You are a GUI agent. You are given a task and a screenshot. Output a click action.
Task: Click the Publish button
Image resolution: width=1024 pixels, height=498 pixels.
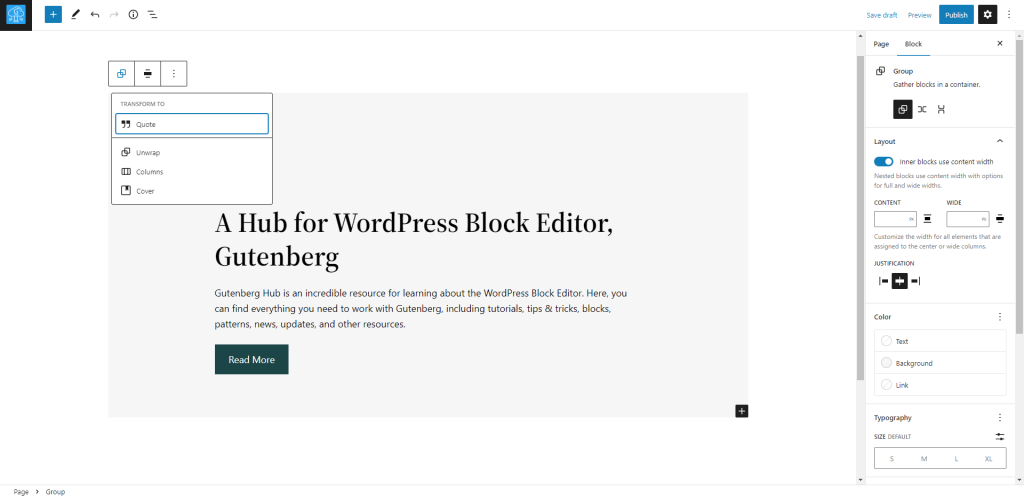[x=955, y=15]
